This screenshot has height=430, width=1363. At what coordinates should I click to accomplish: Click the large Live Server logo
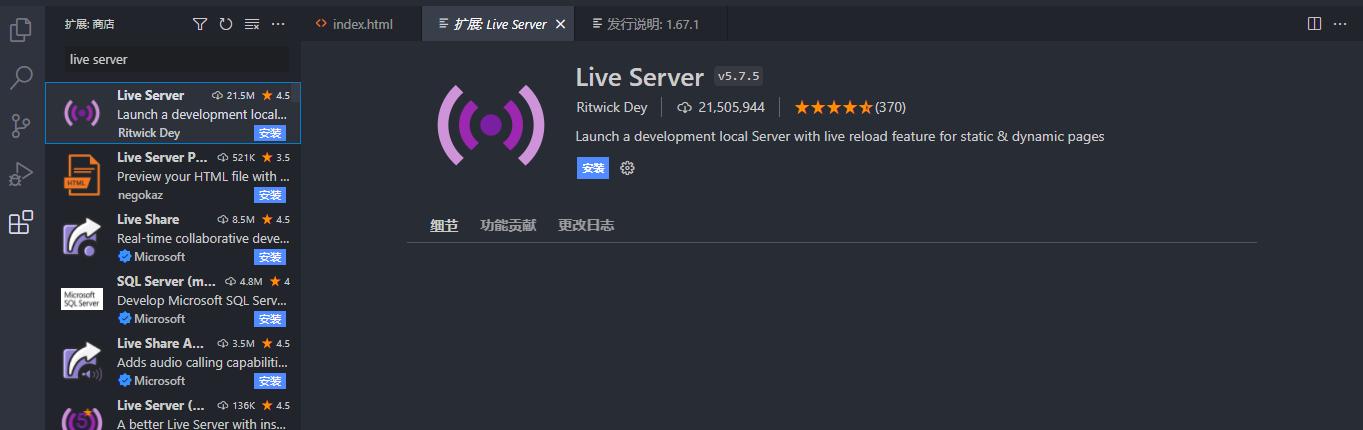pos(490,125)
